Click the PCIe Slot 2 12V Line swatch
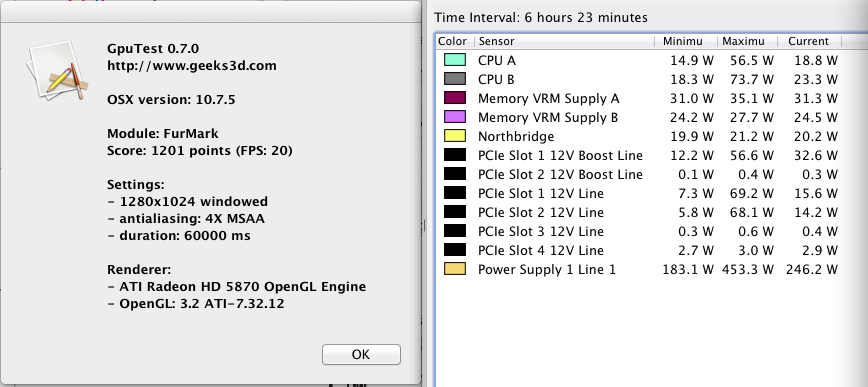The height and width of the screenshot is (387, 868). point(454,212)
